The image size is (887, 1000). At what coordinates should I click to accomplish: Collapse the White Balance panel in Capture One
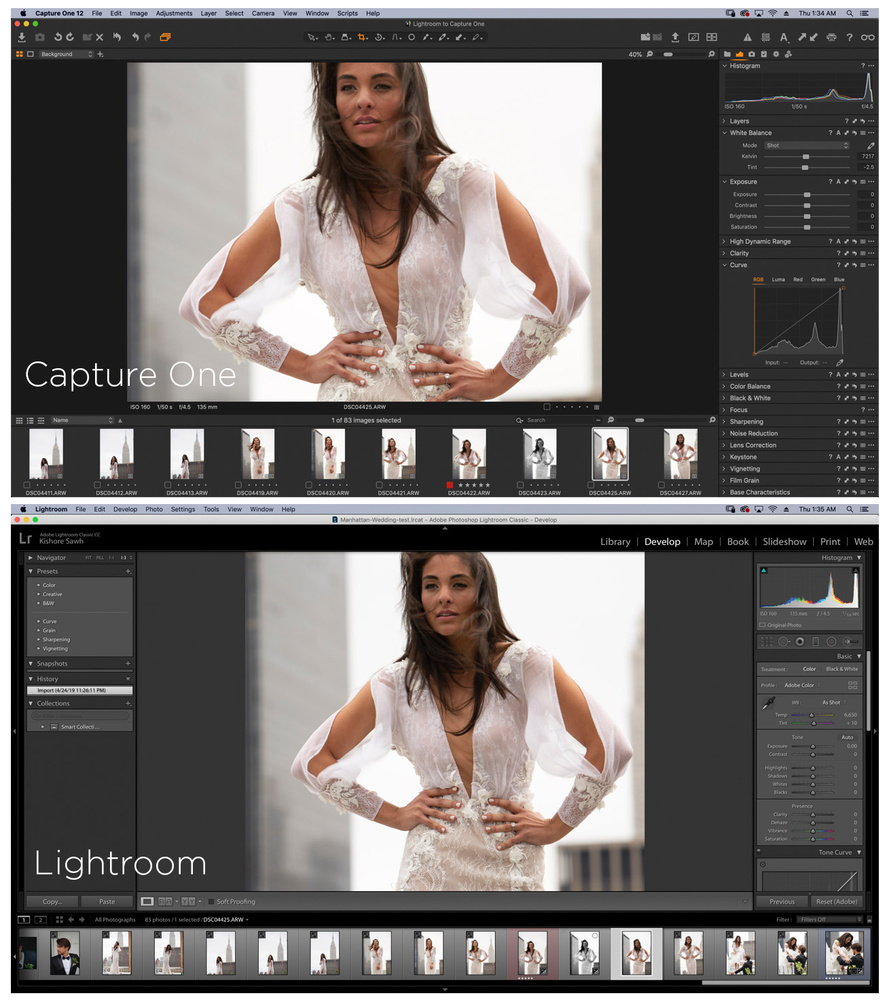coord(724,133)
